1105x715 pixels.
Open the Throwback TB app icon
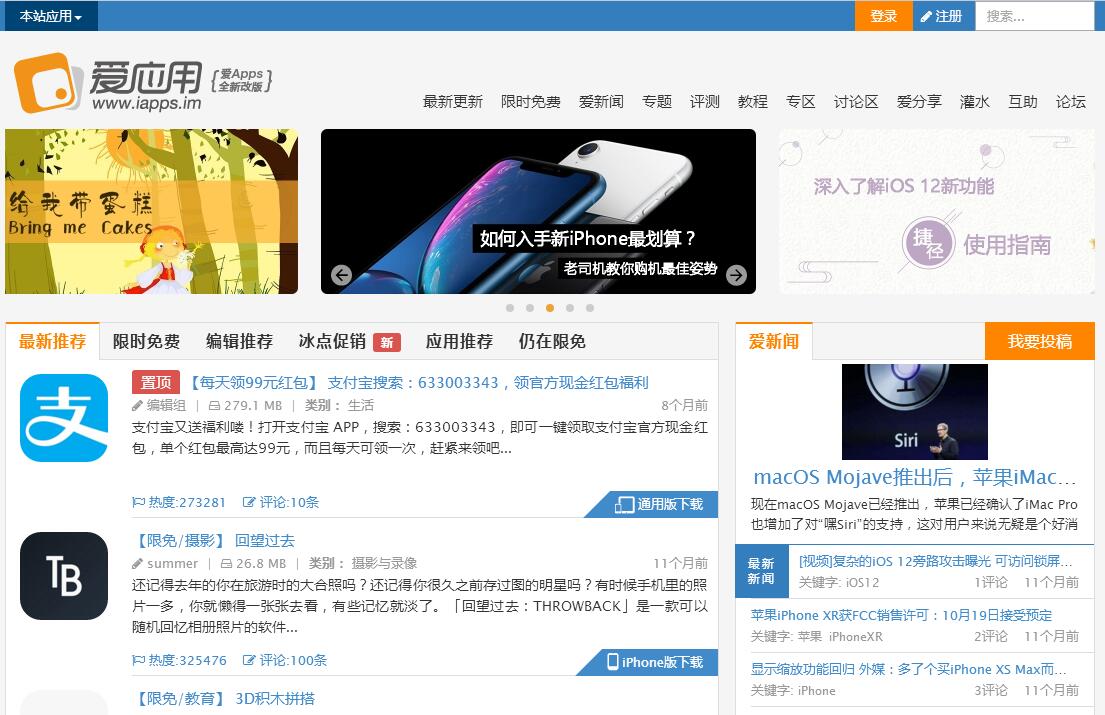pos(64,576)
